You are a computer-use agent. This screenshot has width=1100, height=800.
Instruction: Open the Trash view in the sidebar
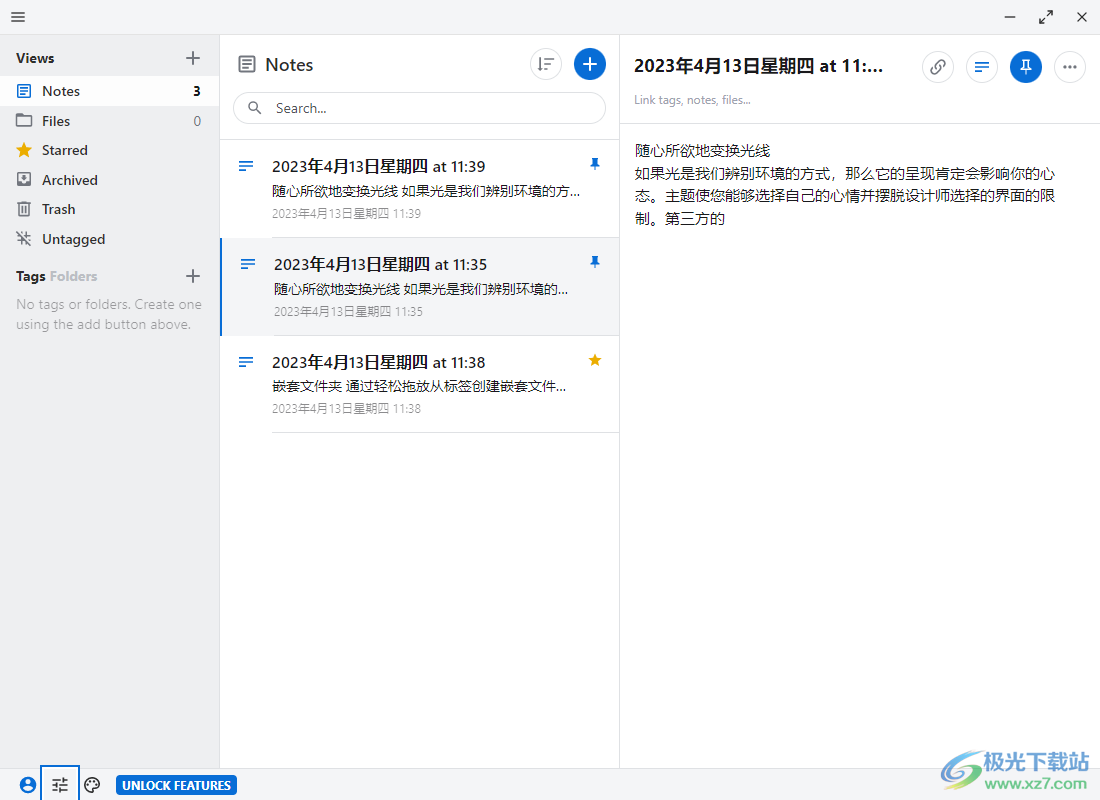click(x=57, y=209)
